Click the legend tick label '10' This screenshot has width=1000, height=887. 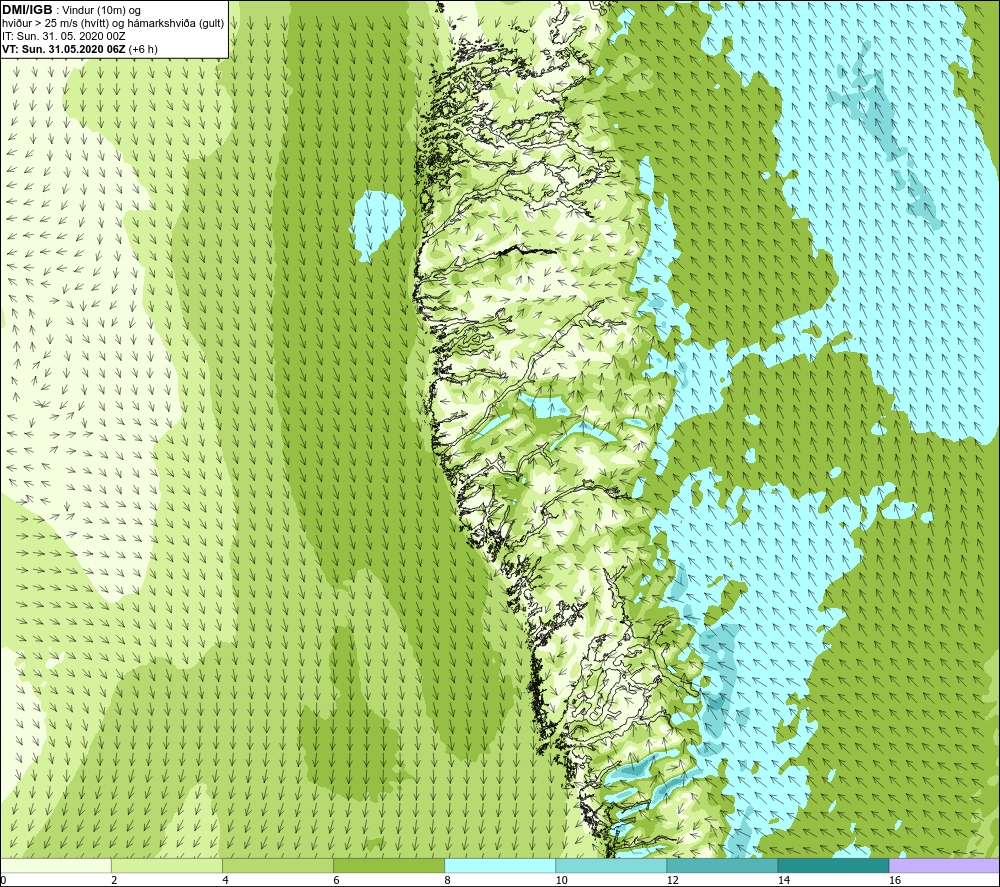click(x=561, y=880)
